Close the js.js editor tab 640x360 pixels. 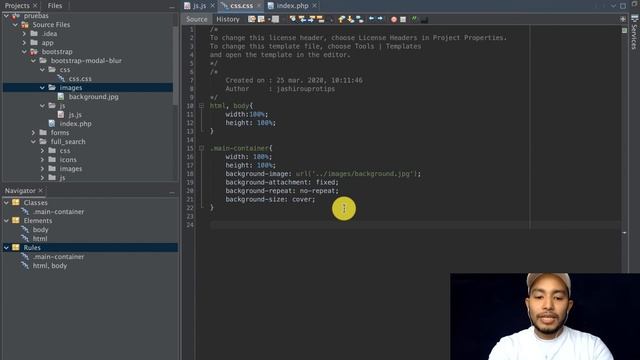click(212, 6)
